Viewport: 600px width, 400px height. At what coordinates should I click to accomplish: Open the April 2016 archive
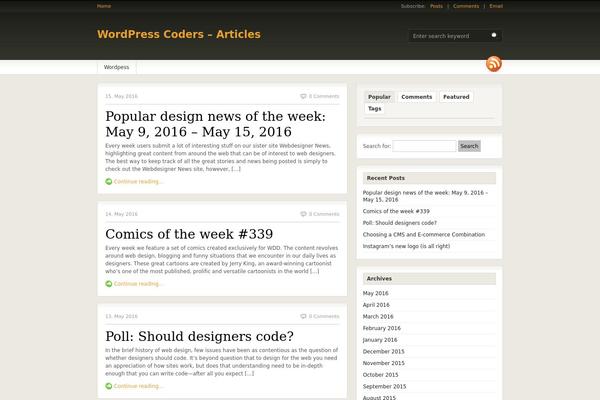click(376, 305)
